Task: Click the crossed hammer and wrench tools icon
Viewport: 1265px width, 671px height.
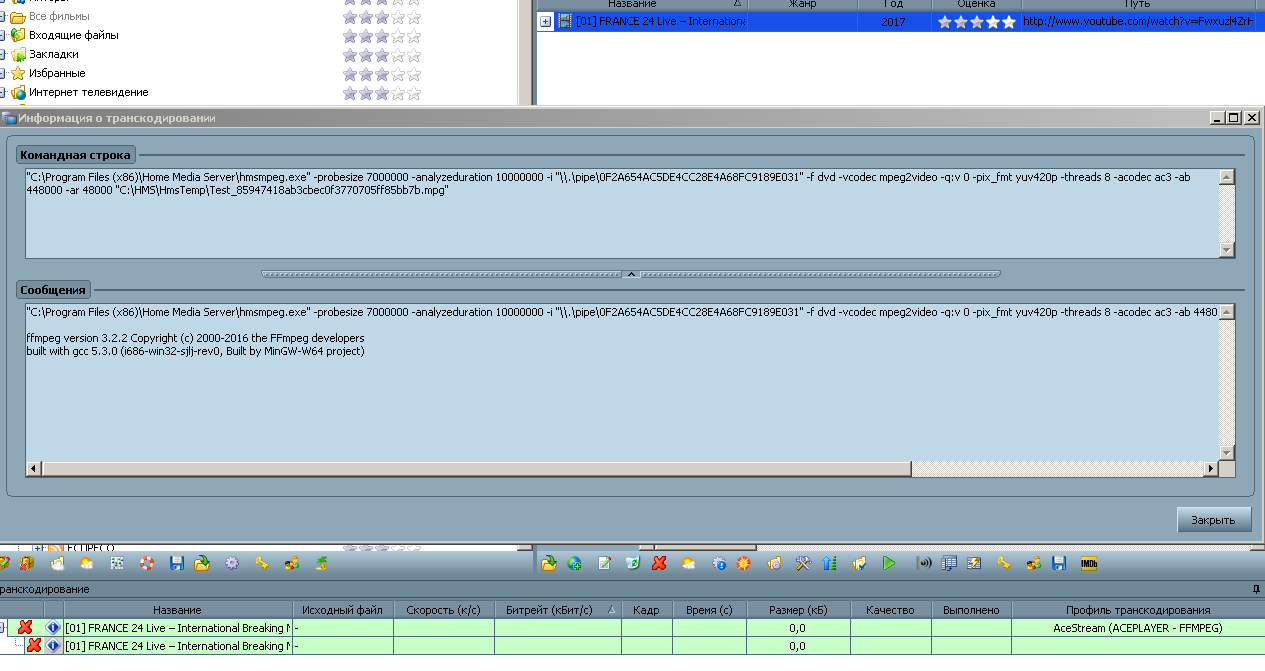Action: click(802, 564)
